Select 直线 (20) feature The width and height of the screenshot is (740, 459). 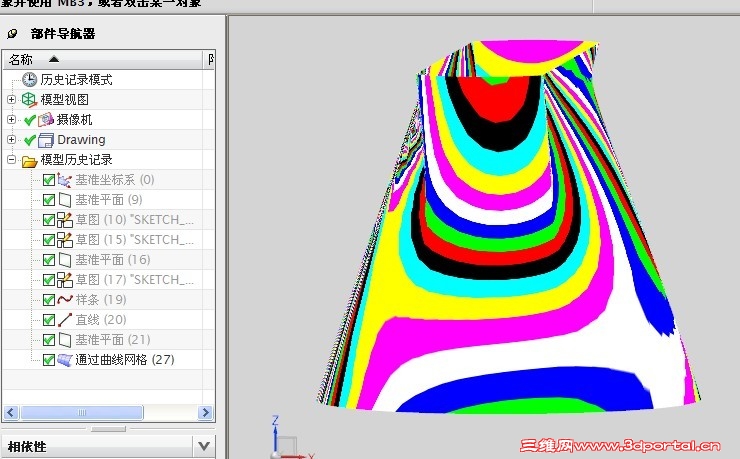coord(101,320)
